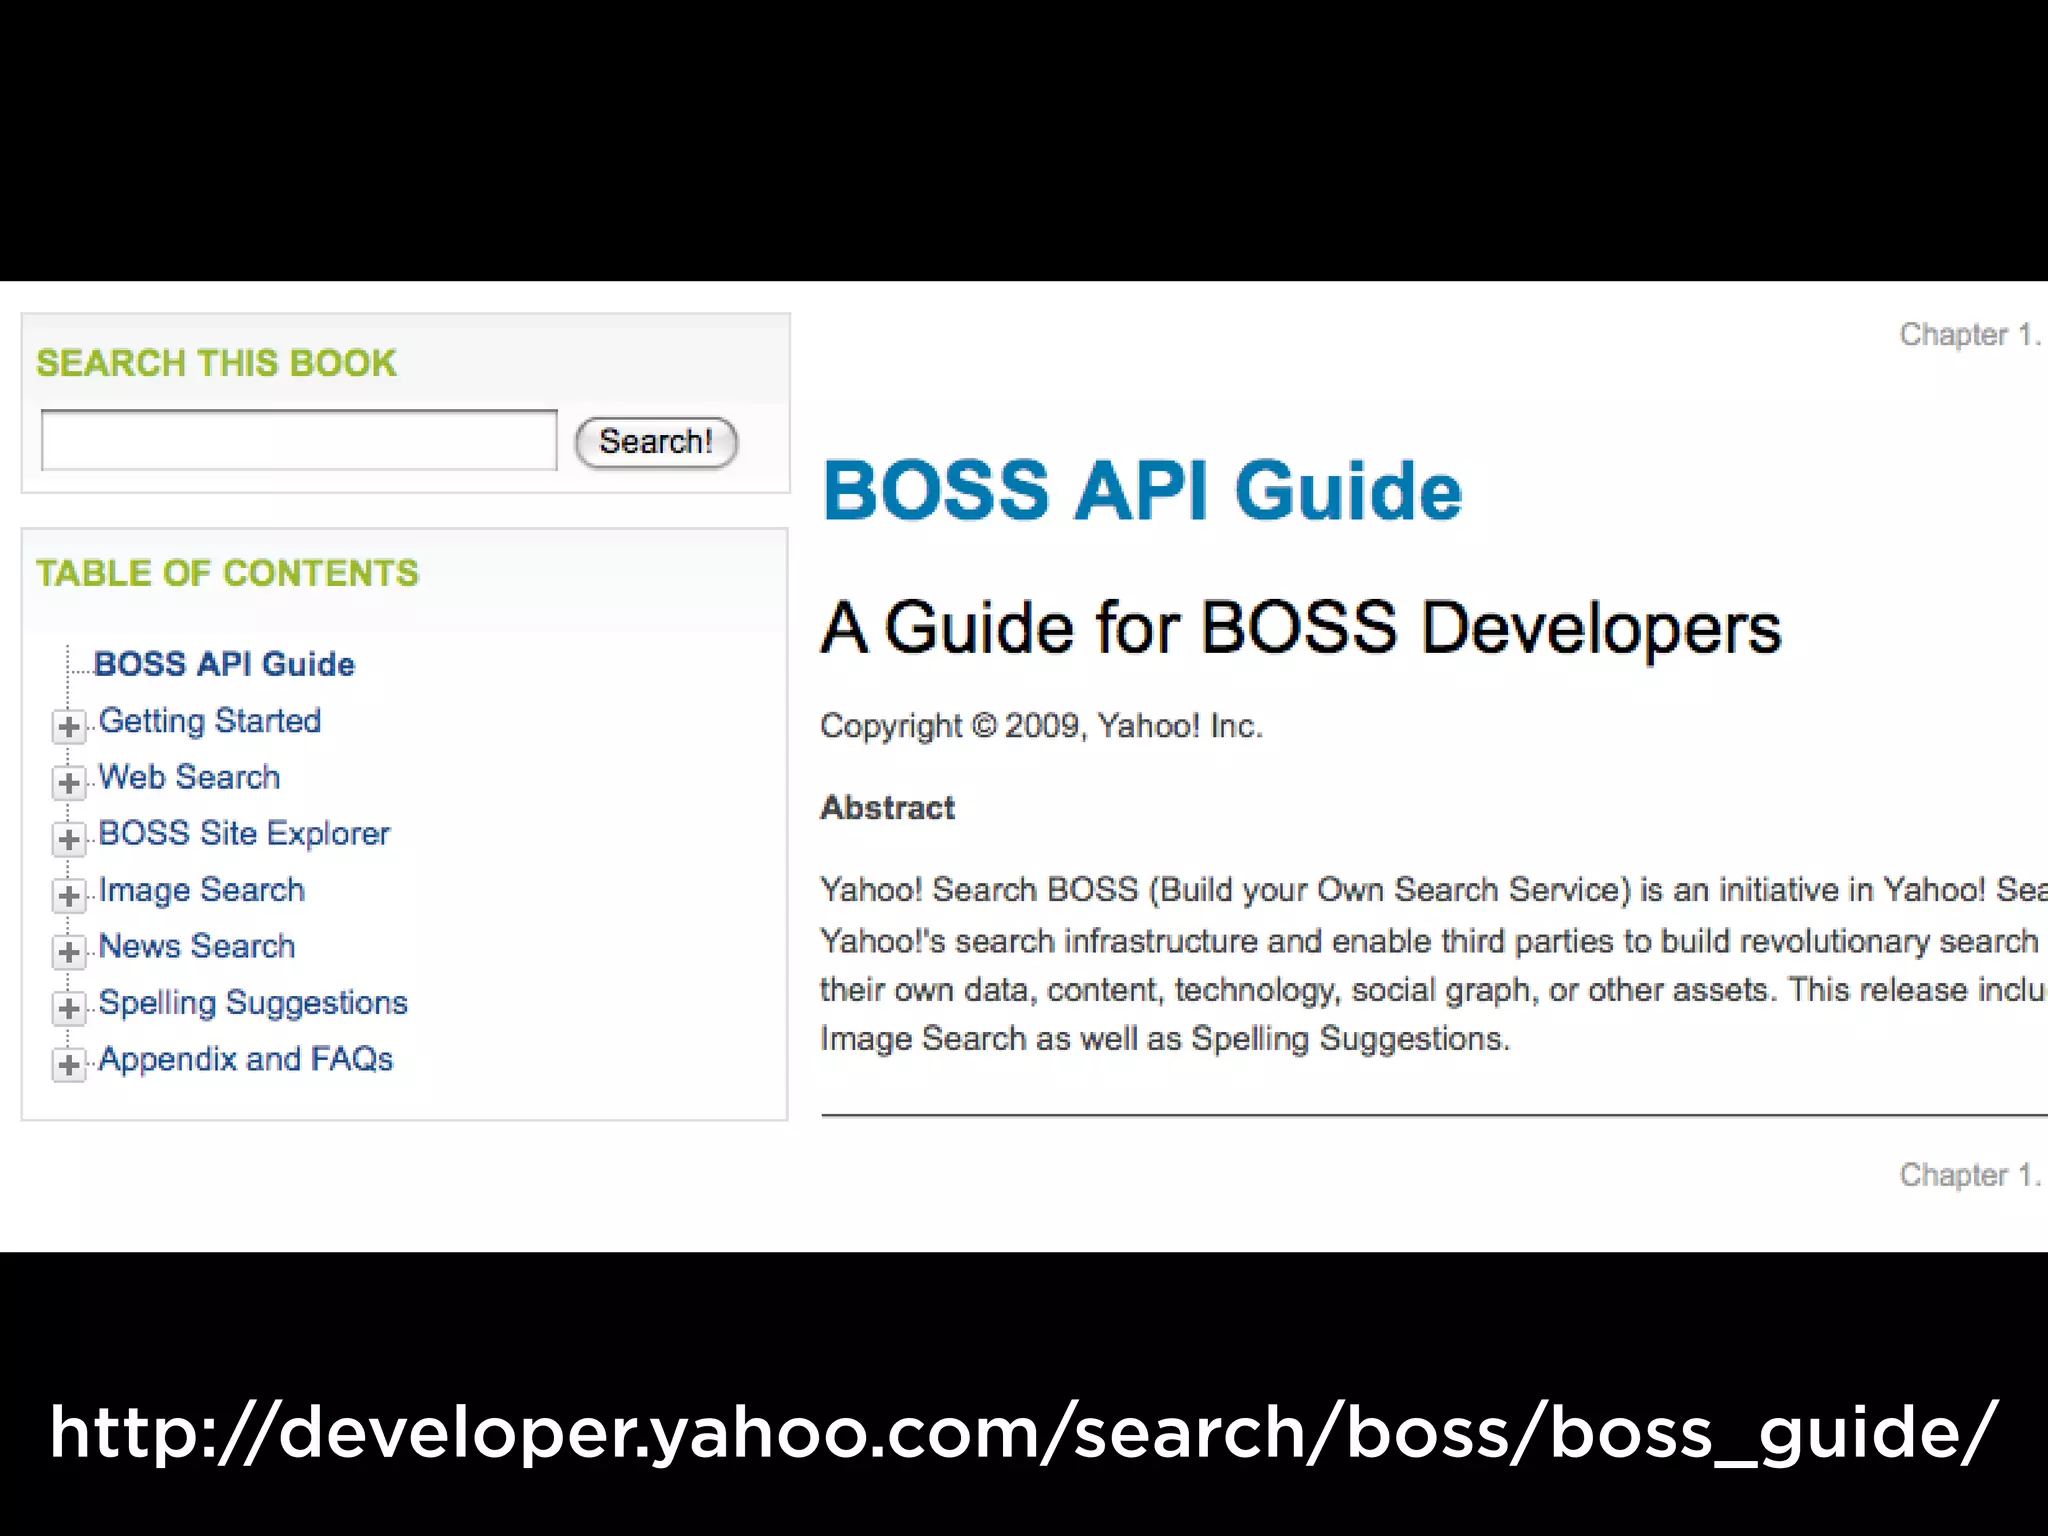This screenshot has width=2048, height=1536.
Task: Open the Getting Started link
Action: [210, 721]
